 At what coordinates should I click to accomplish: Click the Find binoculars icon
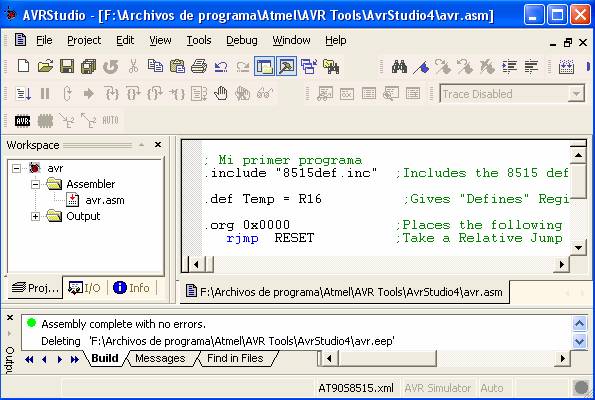pos(399,67)
